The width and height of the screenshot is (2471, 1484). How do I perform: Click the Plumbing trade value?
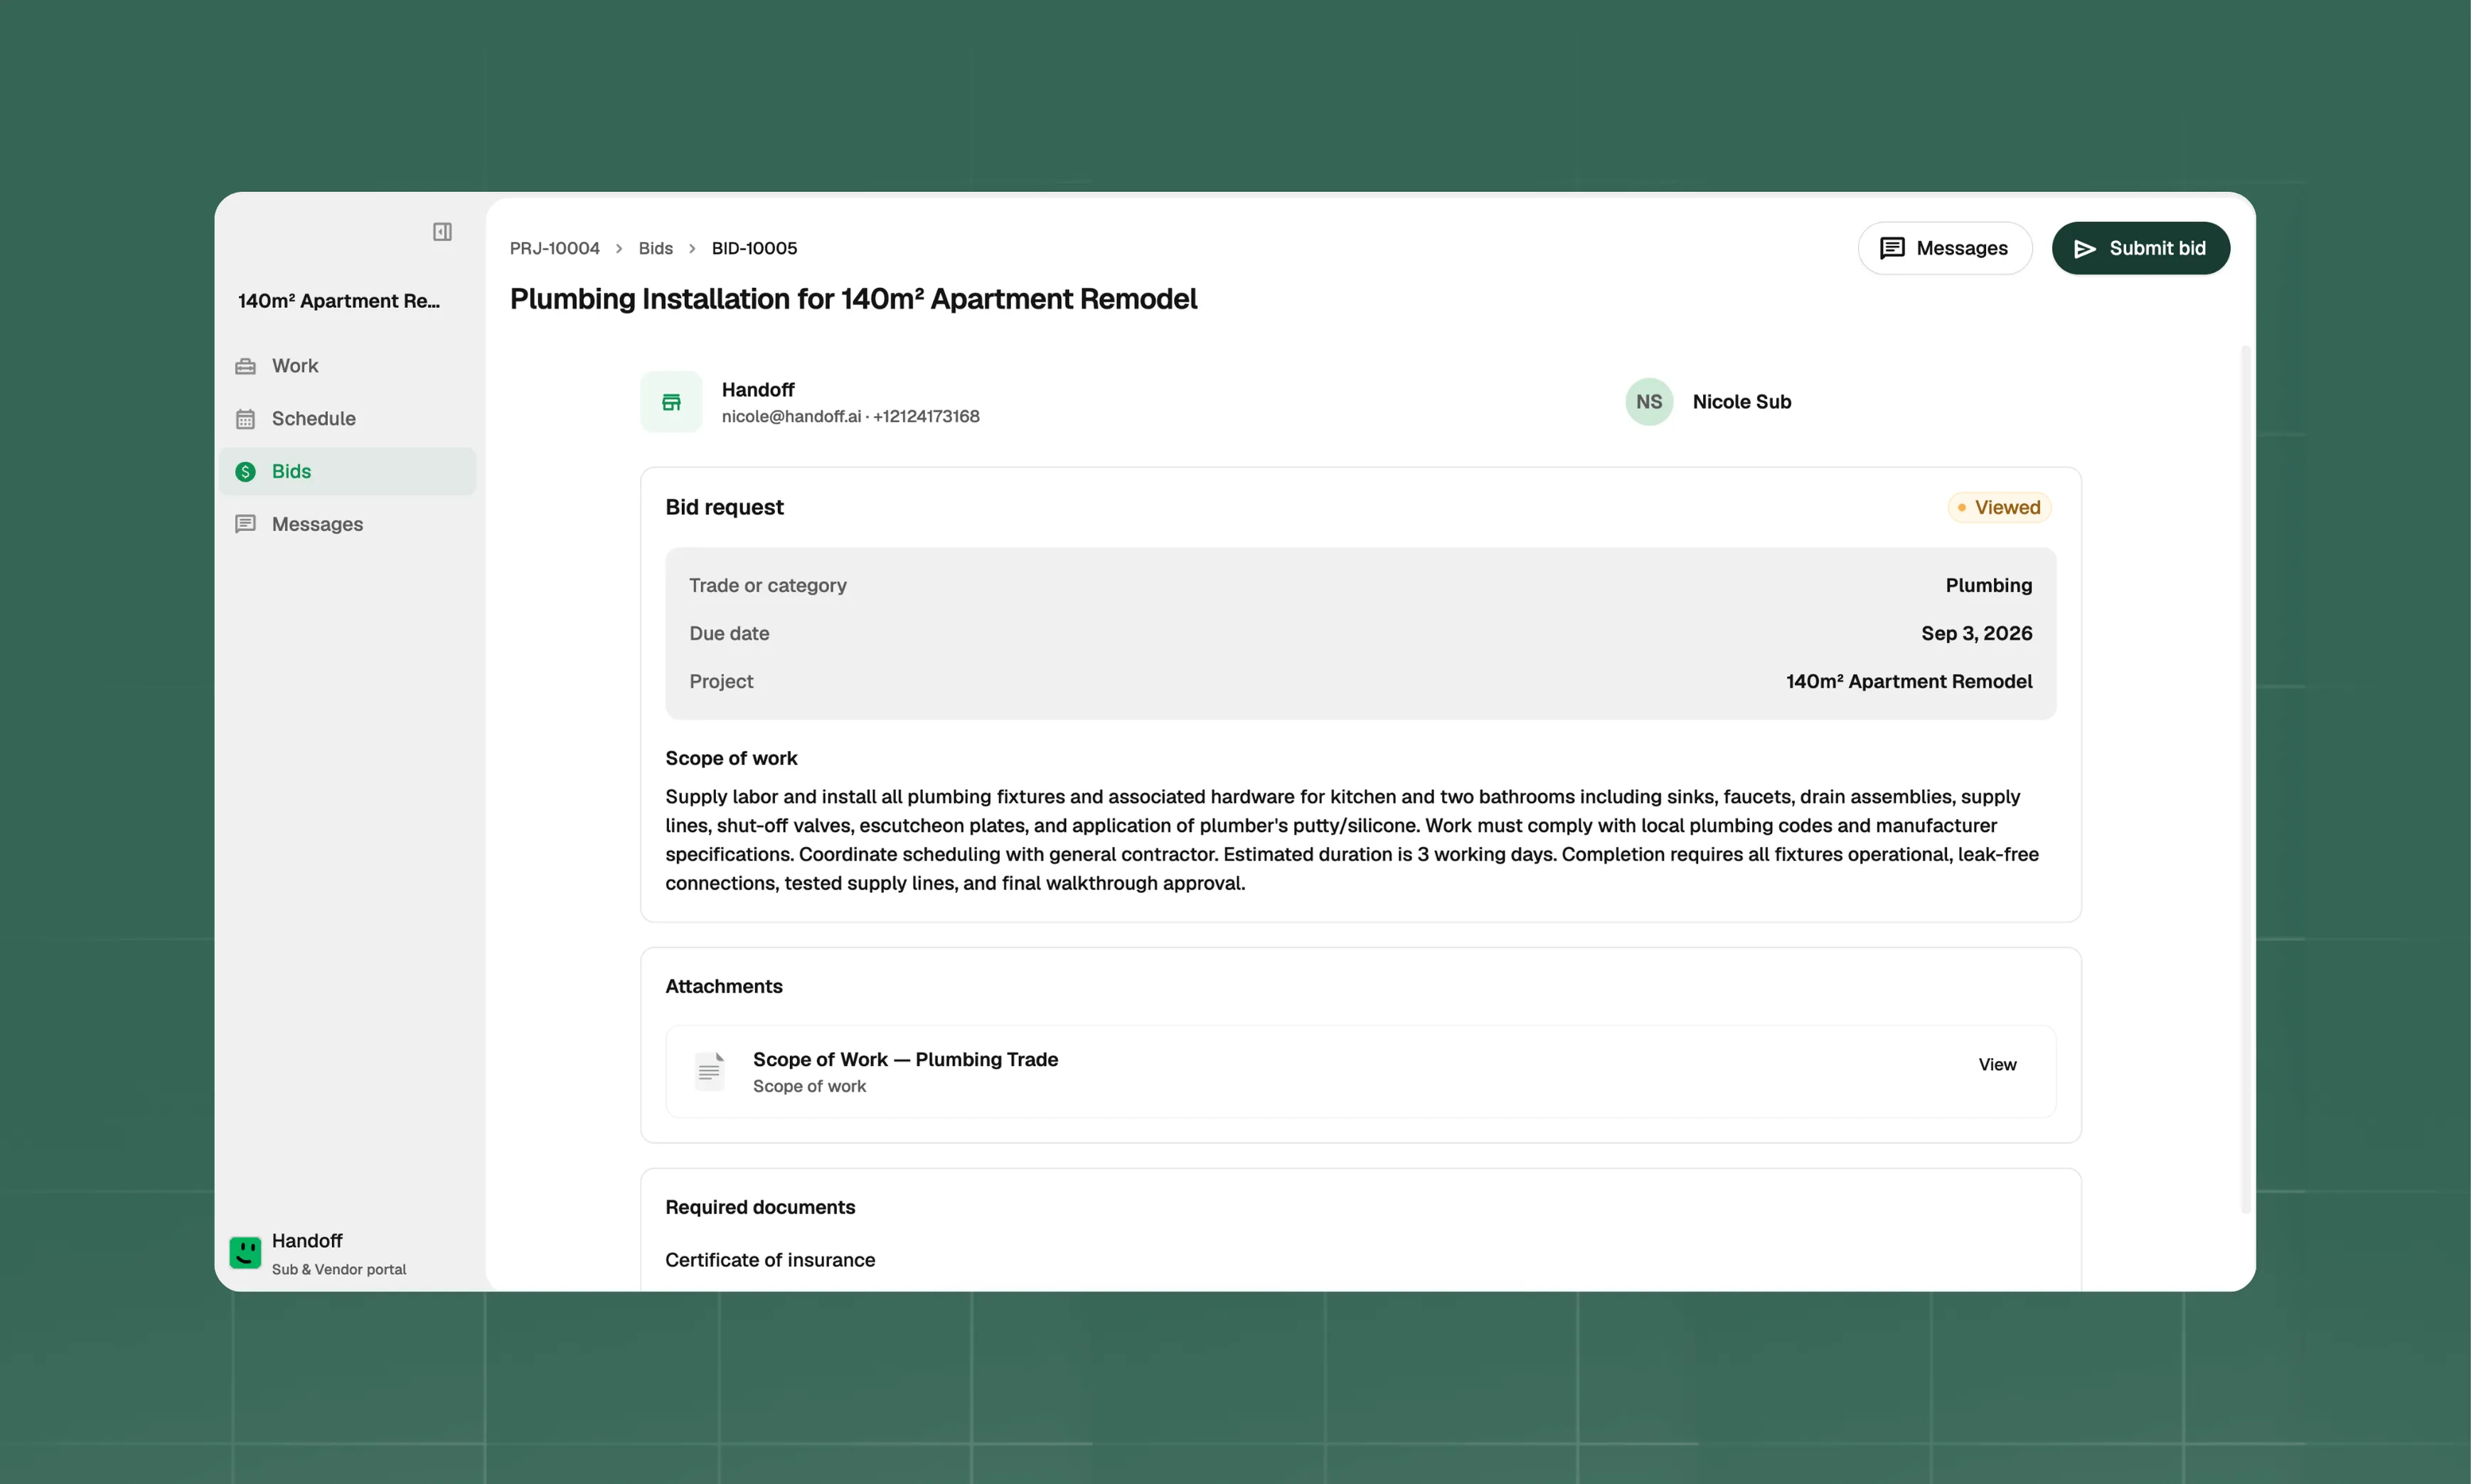click(x=1988, y=586)
